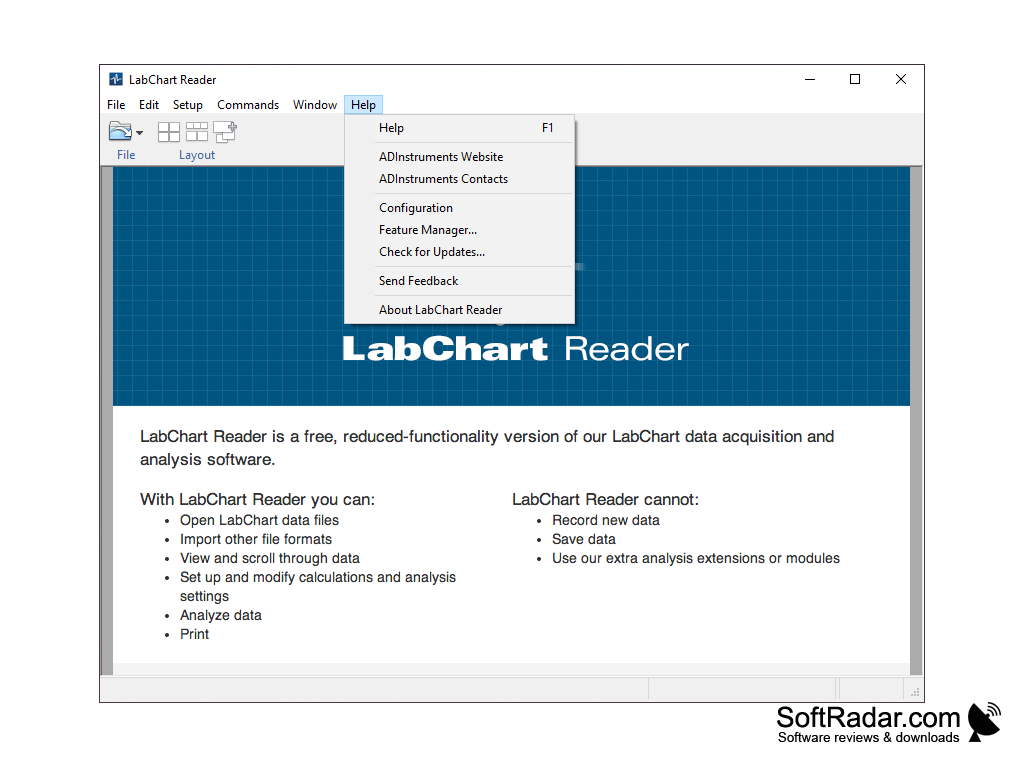Screen dimensions: 1024x768
Task: Click the 'LabChart Reader cannot:' heading
Action: (x=605, y=500)
